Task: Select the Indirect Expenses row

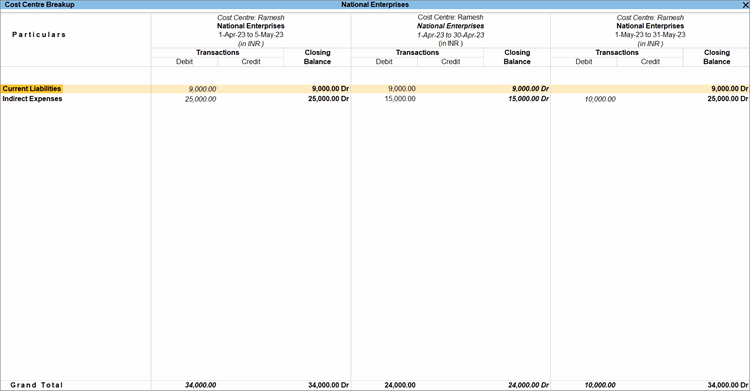Action: (375, 99)
